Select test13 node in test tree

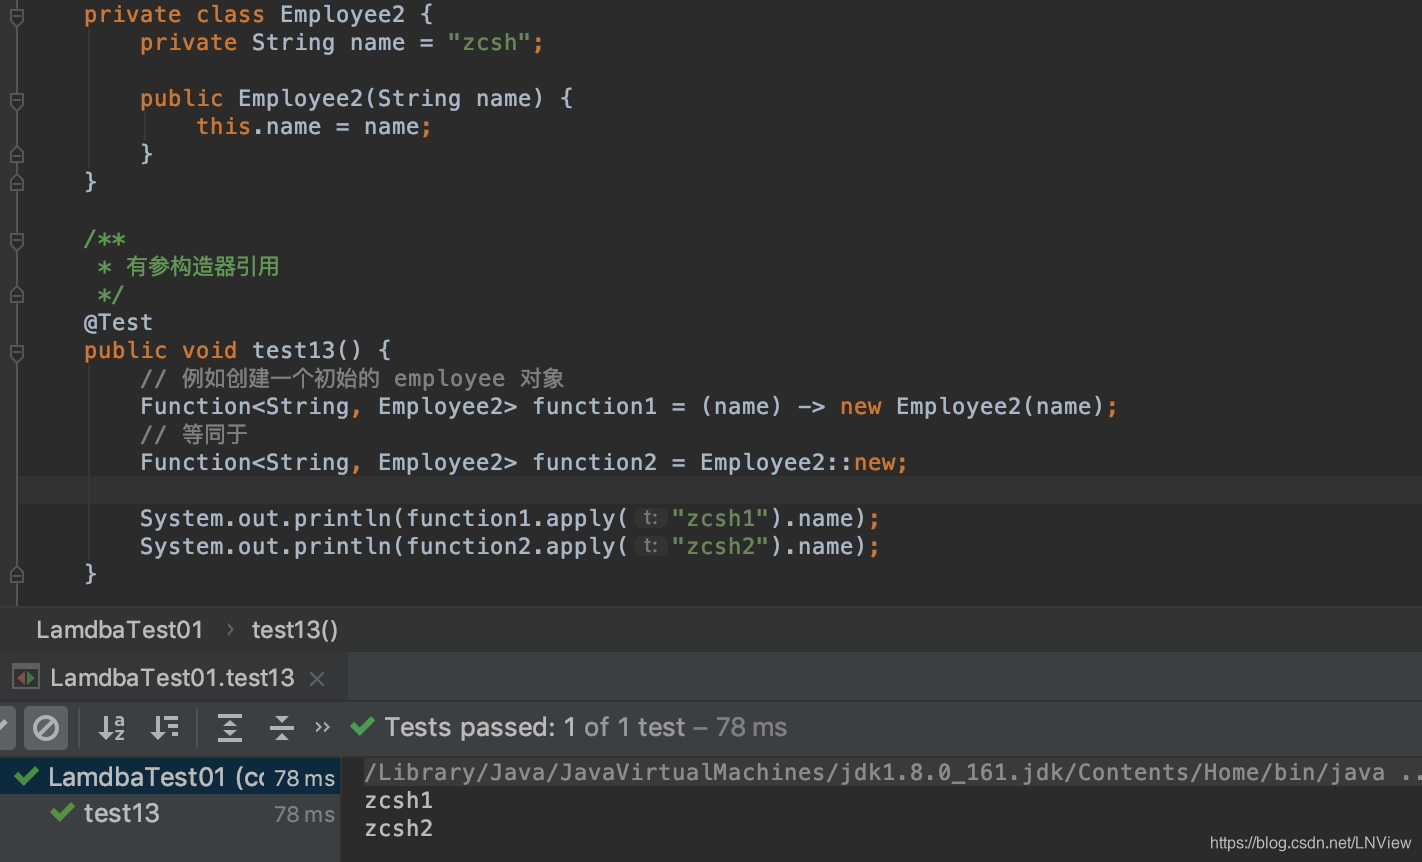pos(170,813)
